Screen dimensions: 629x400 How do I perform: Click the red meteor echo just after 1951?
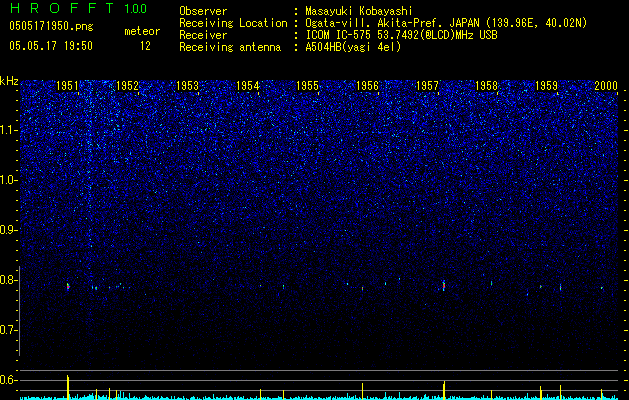tap(68, 286)
